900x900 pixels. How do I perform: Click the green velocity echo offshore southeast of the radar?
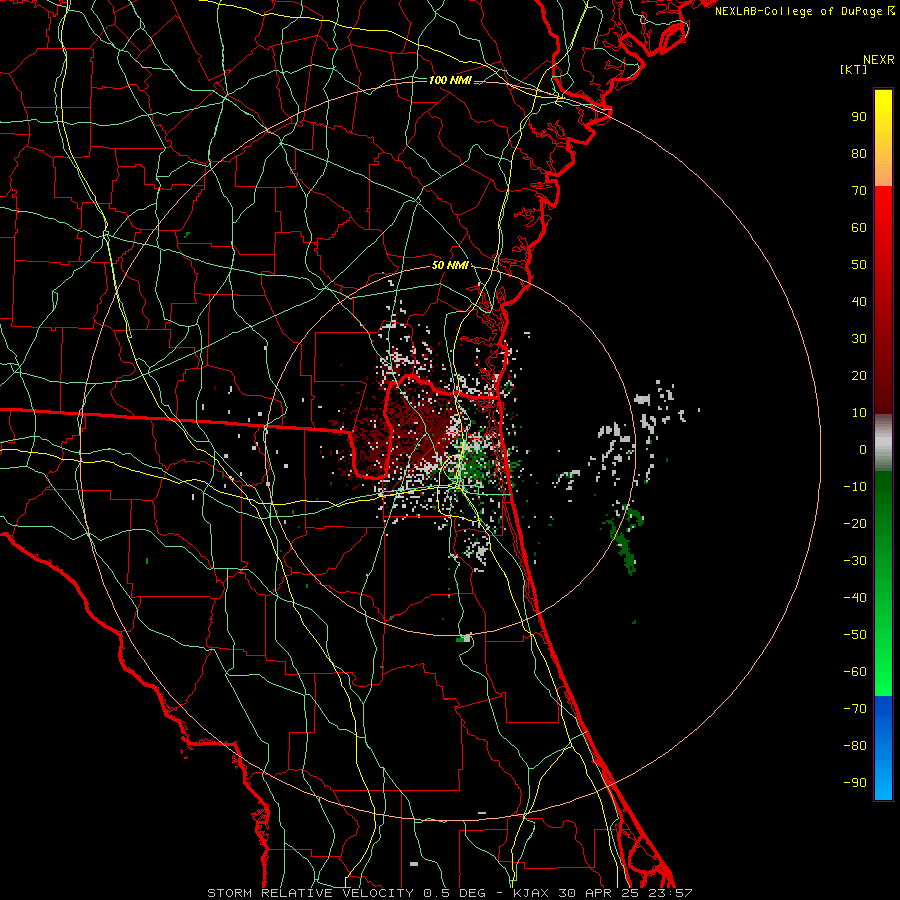tap(624, 538)
